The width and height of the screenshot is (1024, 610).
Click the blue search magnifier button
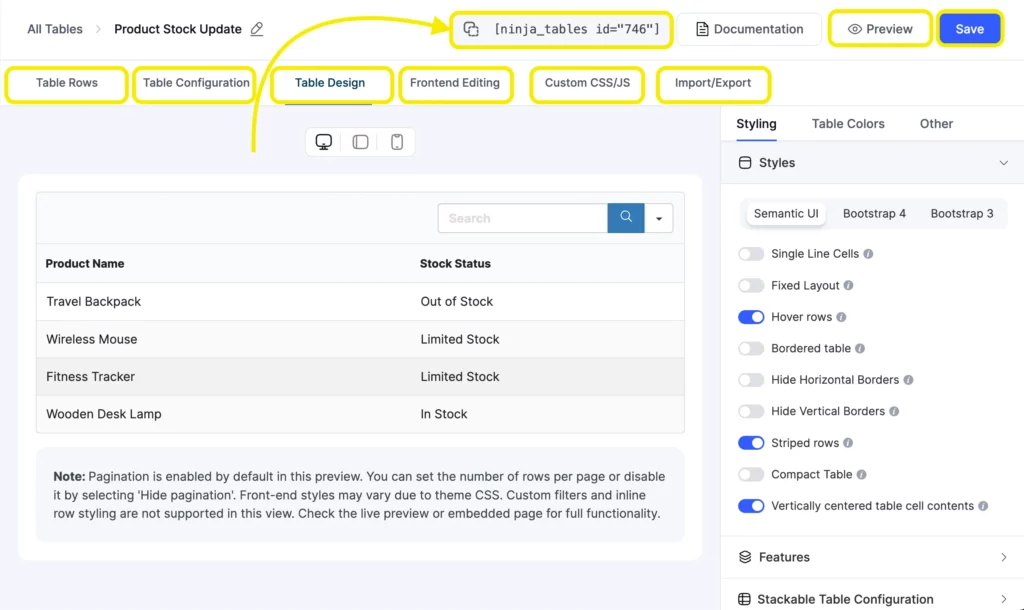(x=626, y=218)
